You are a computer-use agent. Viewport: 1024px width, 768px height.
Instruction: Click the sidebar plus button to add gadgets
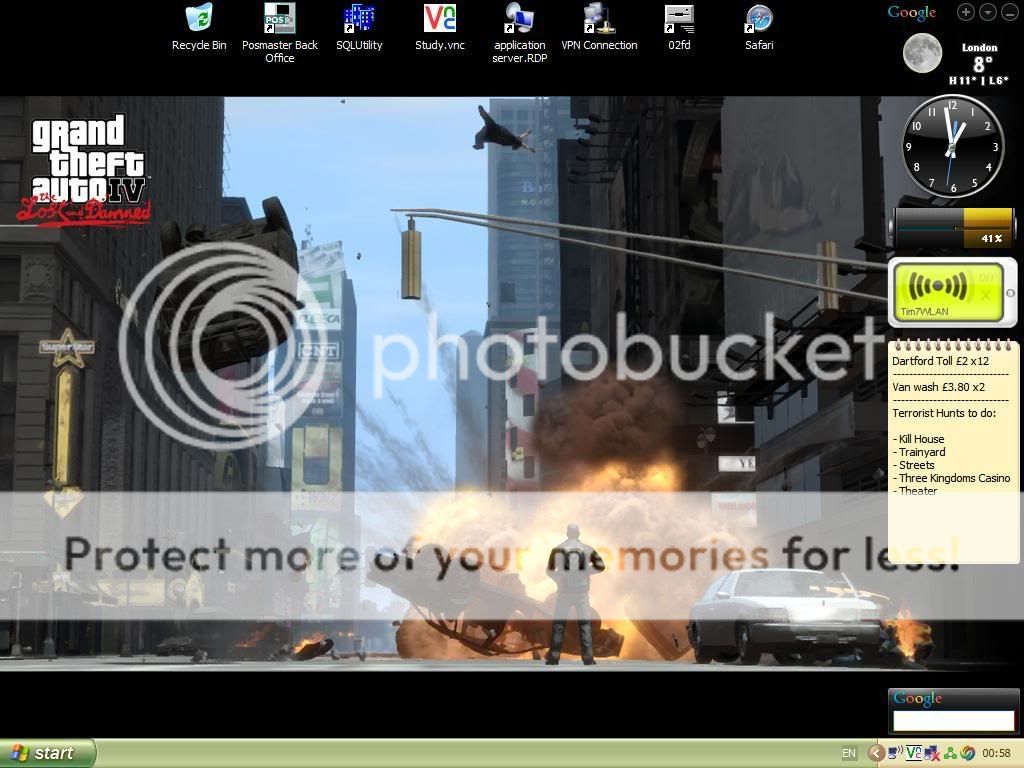(965, 12)
